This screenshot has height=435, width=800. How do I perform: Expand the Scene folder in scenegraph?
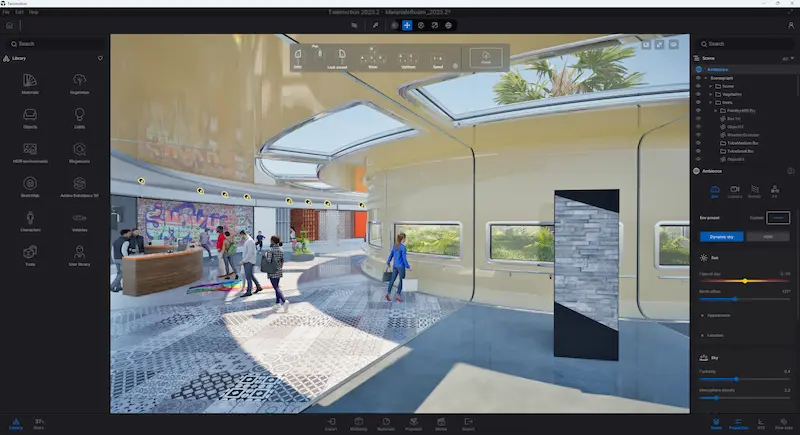coord(711,86)
